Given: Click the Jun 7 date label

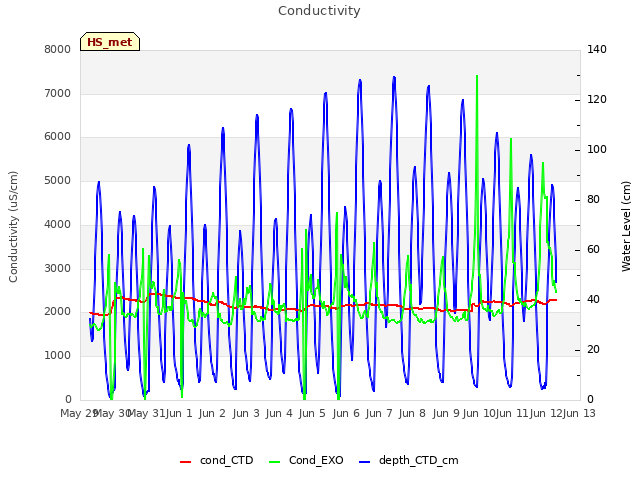Looking at the screenshot, I should click(x=379, y=413).
